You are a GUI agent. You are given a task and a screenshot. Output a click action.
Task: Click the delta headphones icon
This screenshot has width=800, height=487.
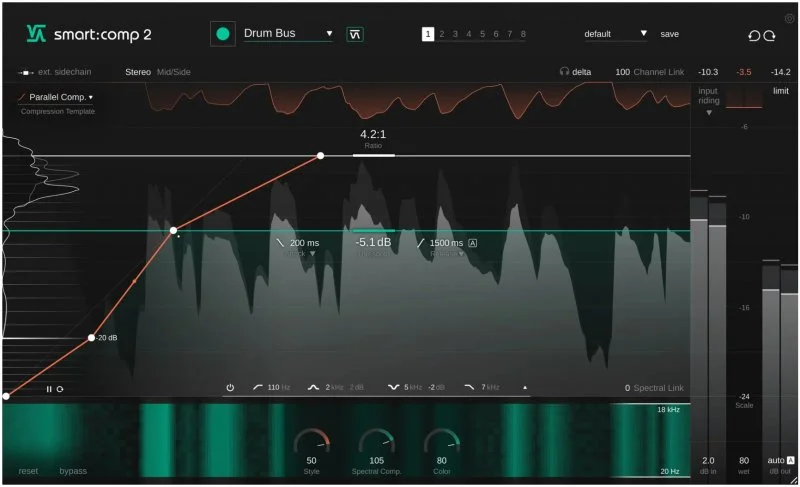coord(564,72)
